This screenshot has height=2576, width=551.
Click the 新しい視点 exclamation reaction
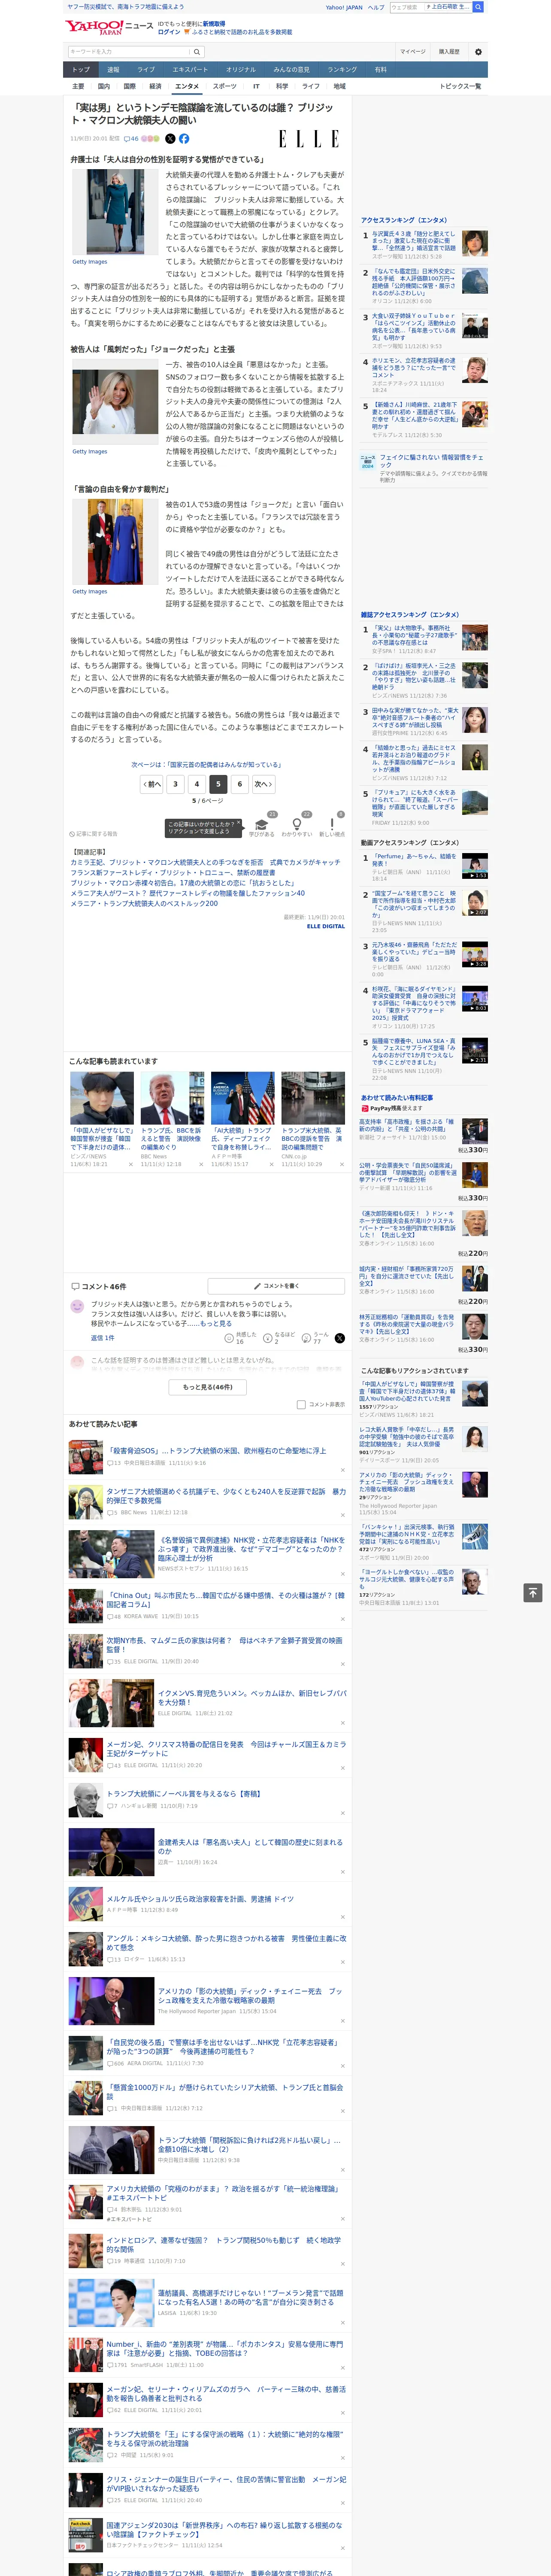click(332, 825)
